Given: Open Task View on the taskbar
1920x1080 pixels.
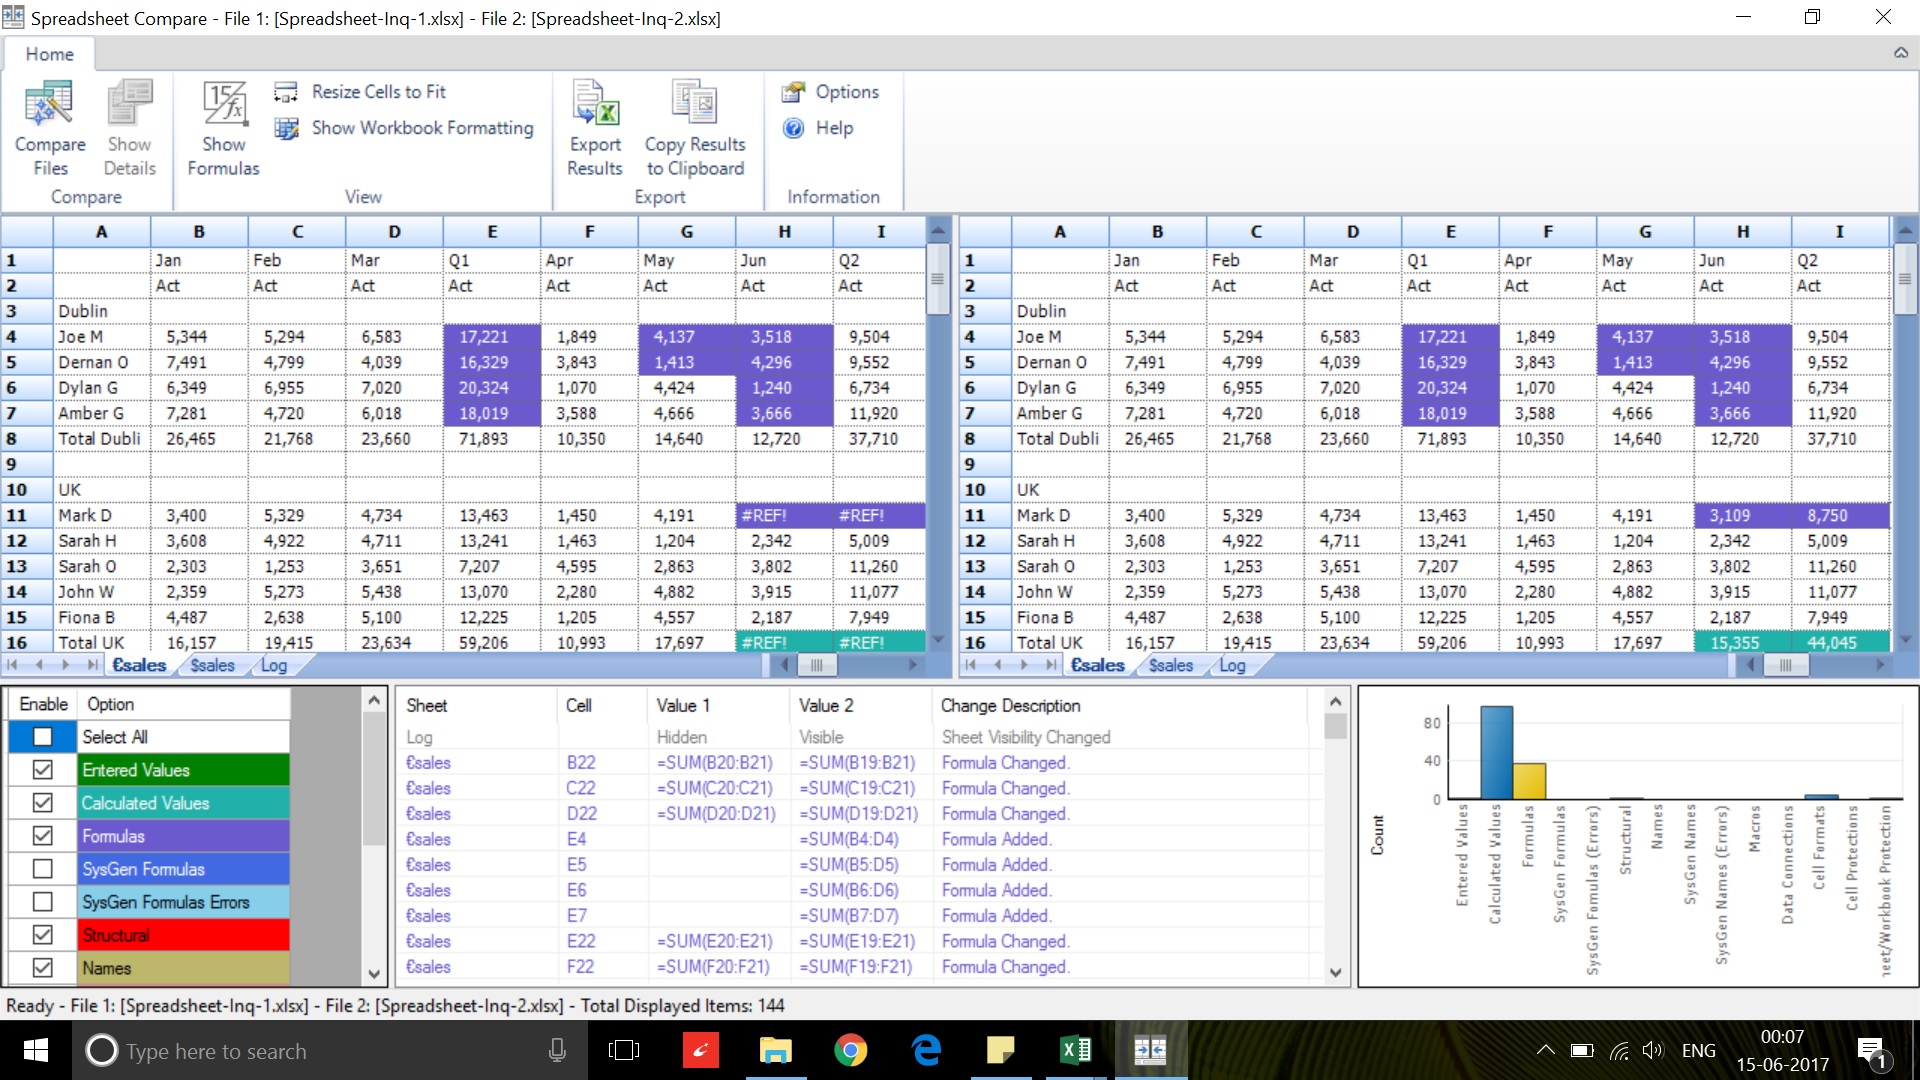Looking at the screenshot, I should [624, 1051].
